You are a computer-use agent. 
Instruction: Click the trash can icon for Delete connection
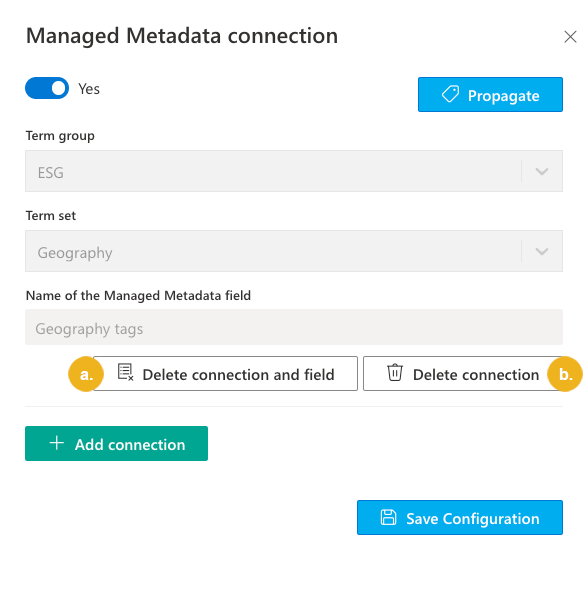point(394,373)
